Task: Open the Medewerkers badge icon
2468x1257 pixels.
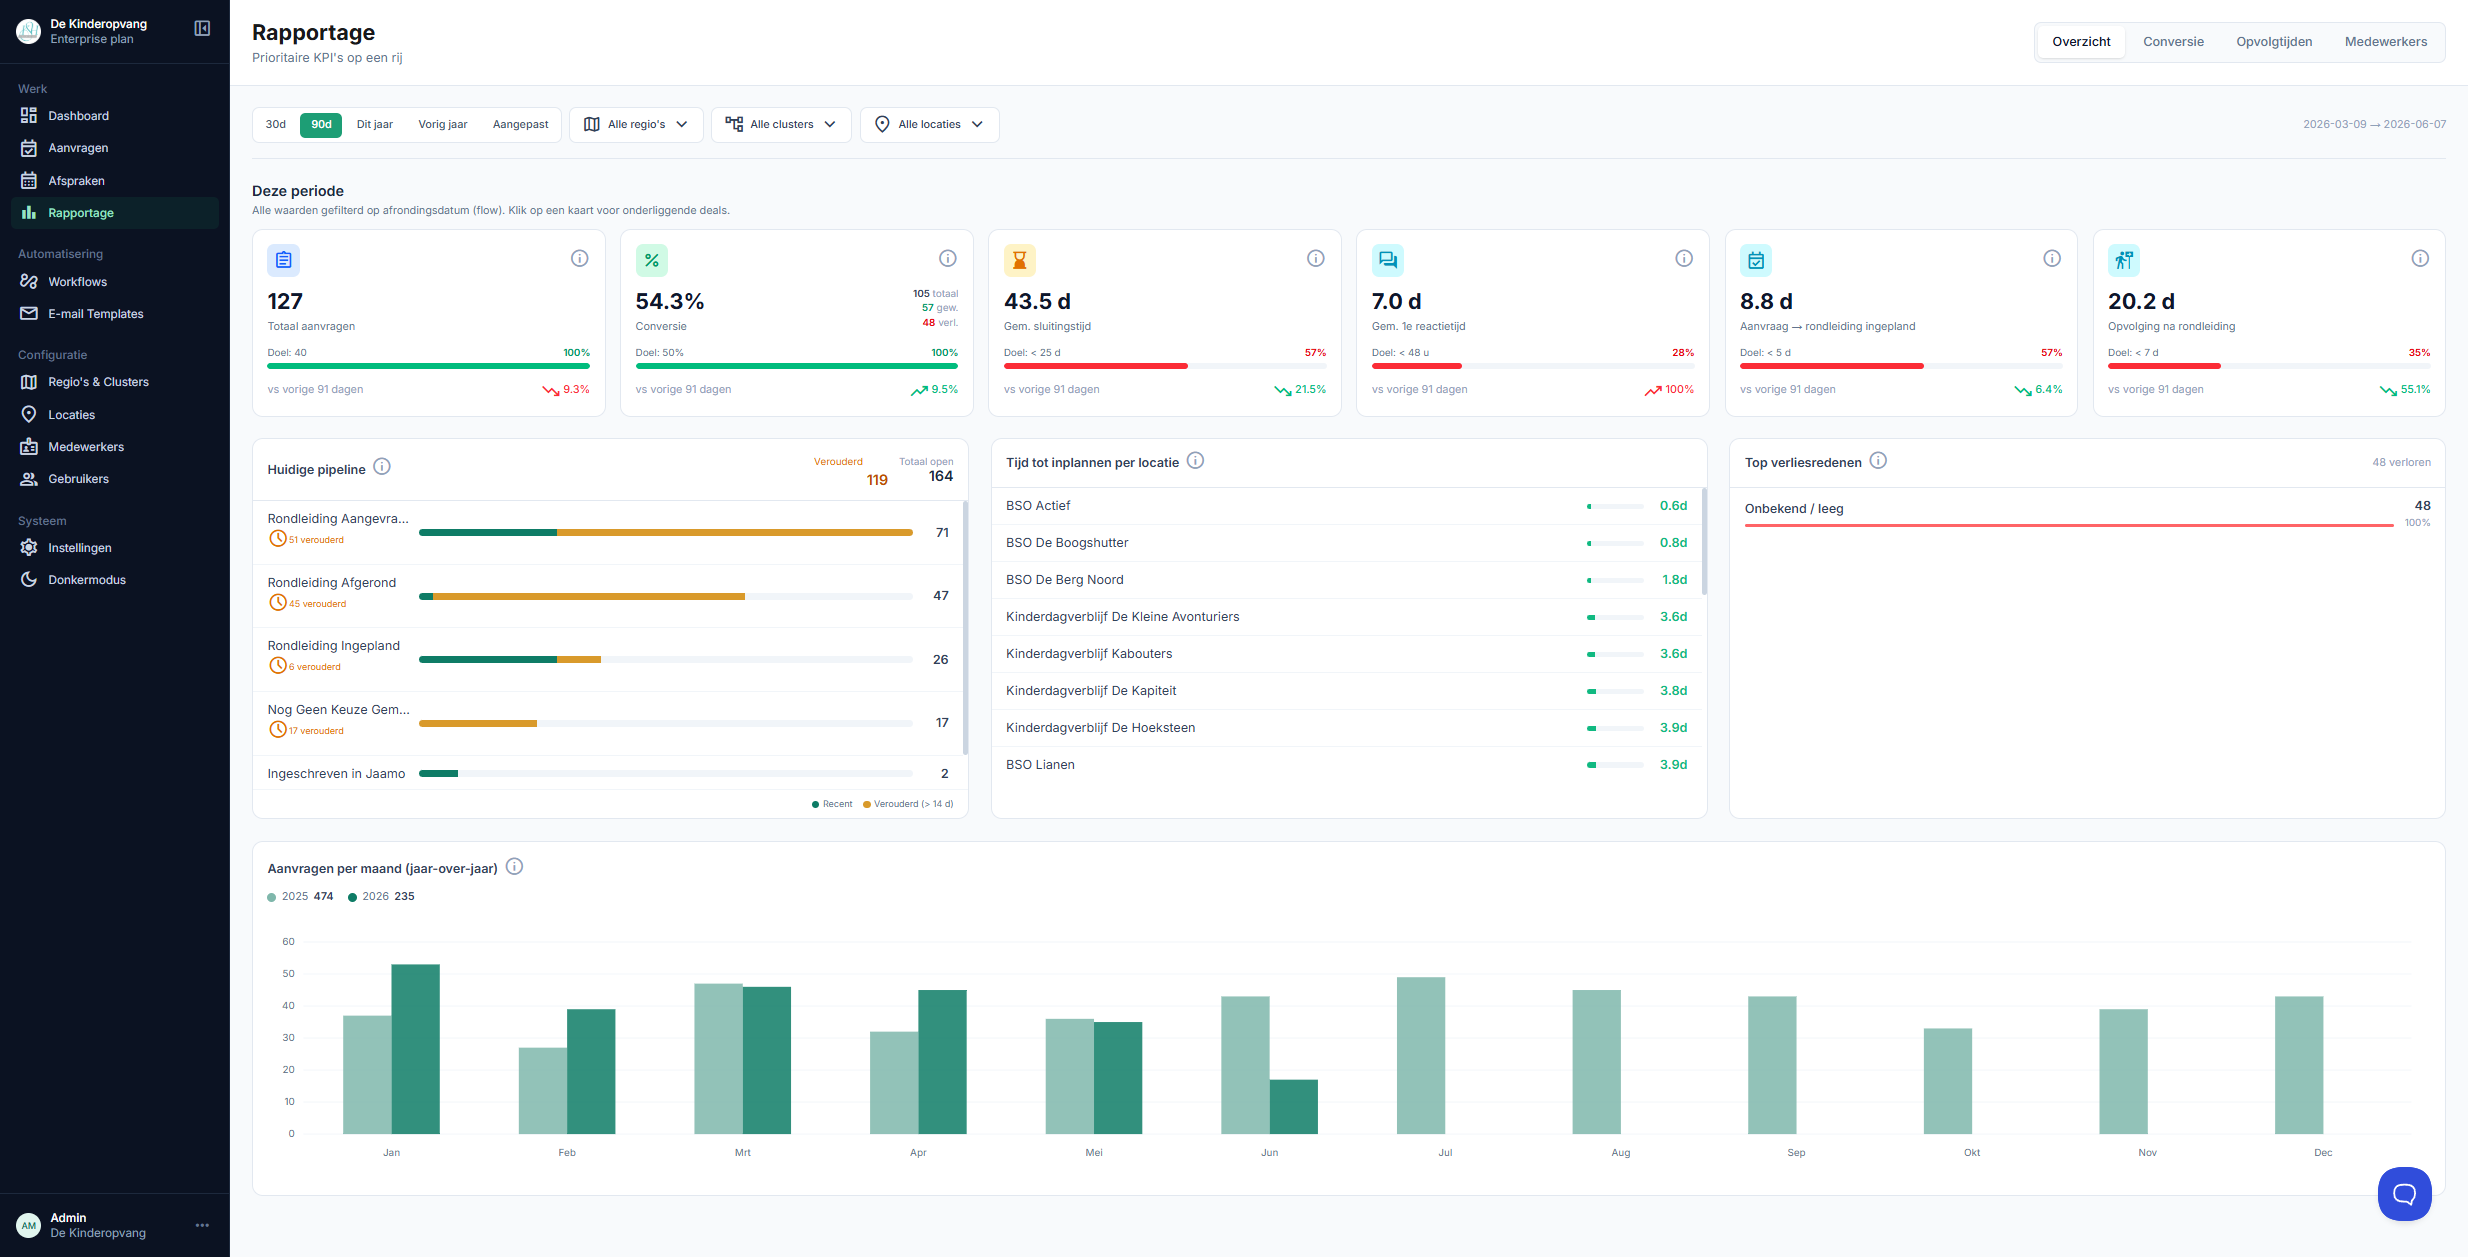Action: [x=29, y=447]
